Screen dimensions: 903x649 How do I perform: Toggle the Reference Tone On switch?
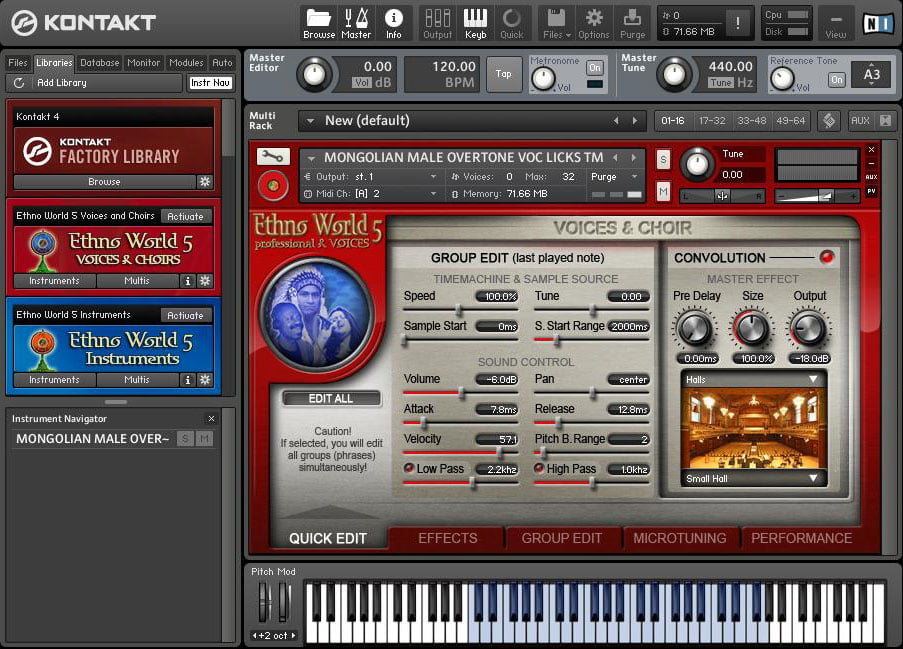[x=836, y=79]
